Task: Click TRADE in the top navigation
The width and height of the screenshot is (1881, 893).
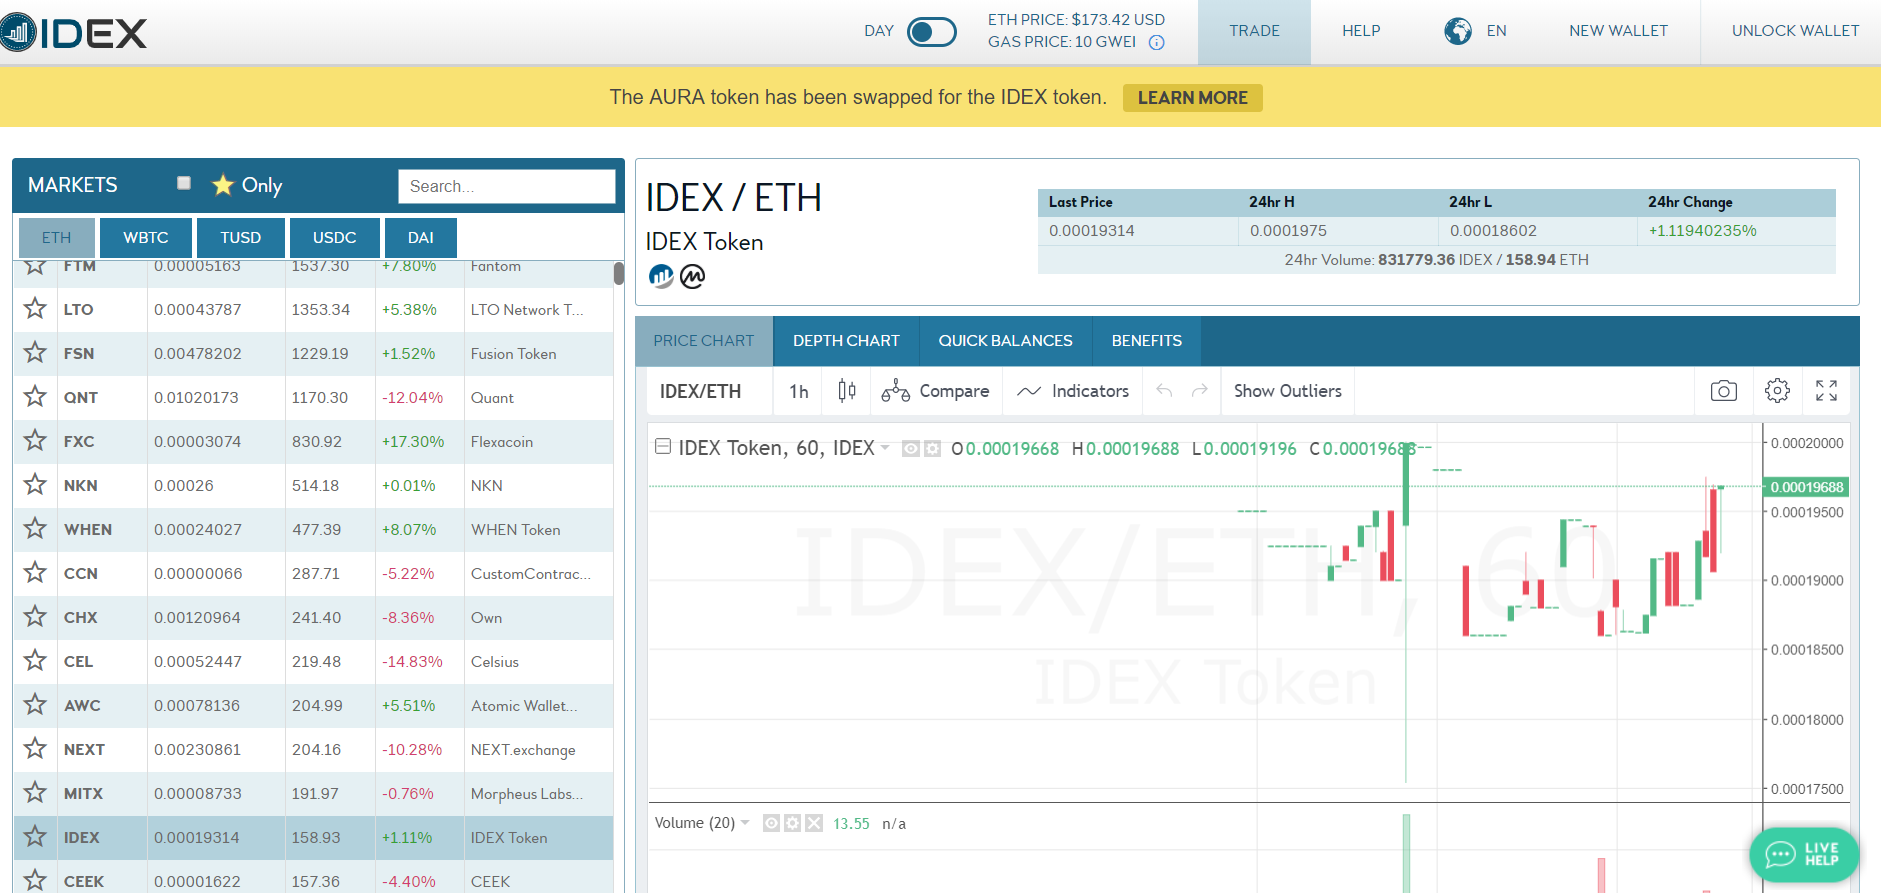Action: pyautogui.click(x=1254, y=31)
